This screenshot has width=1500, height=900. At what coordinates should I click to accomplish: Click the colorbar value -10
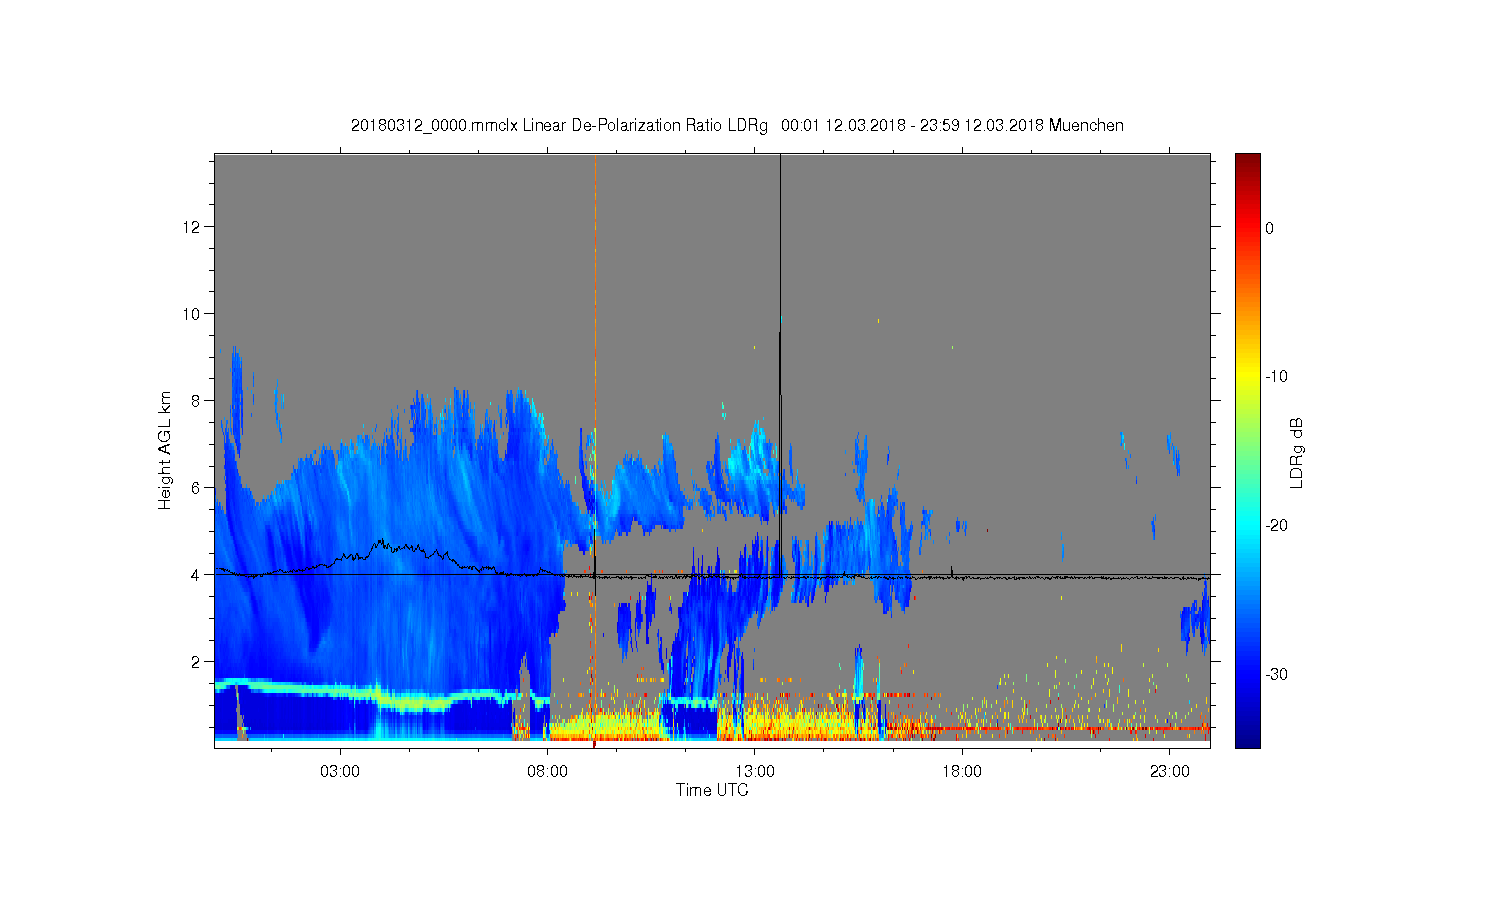pos(1276,377)
